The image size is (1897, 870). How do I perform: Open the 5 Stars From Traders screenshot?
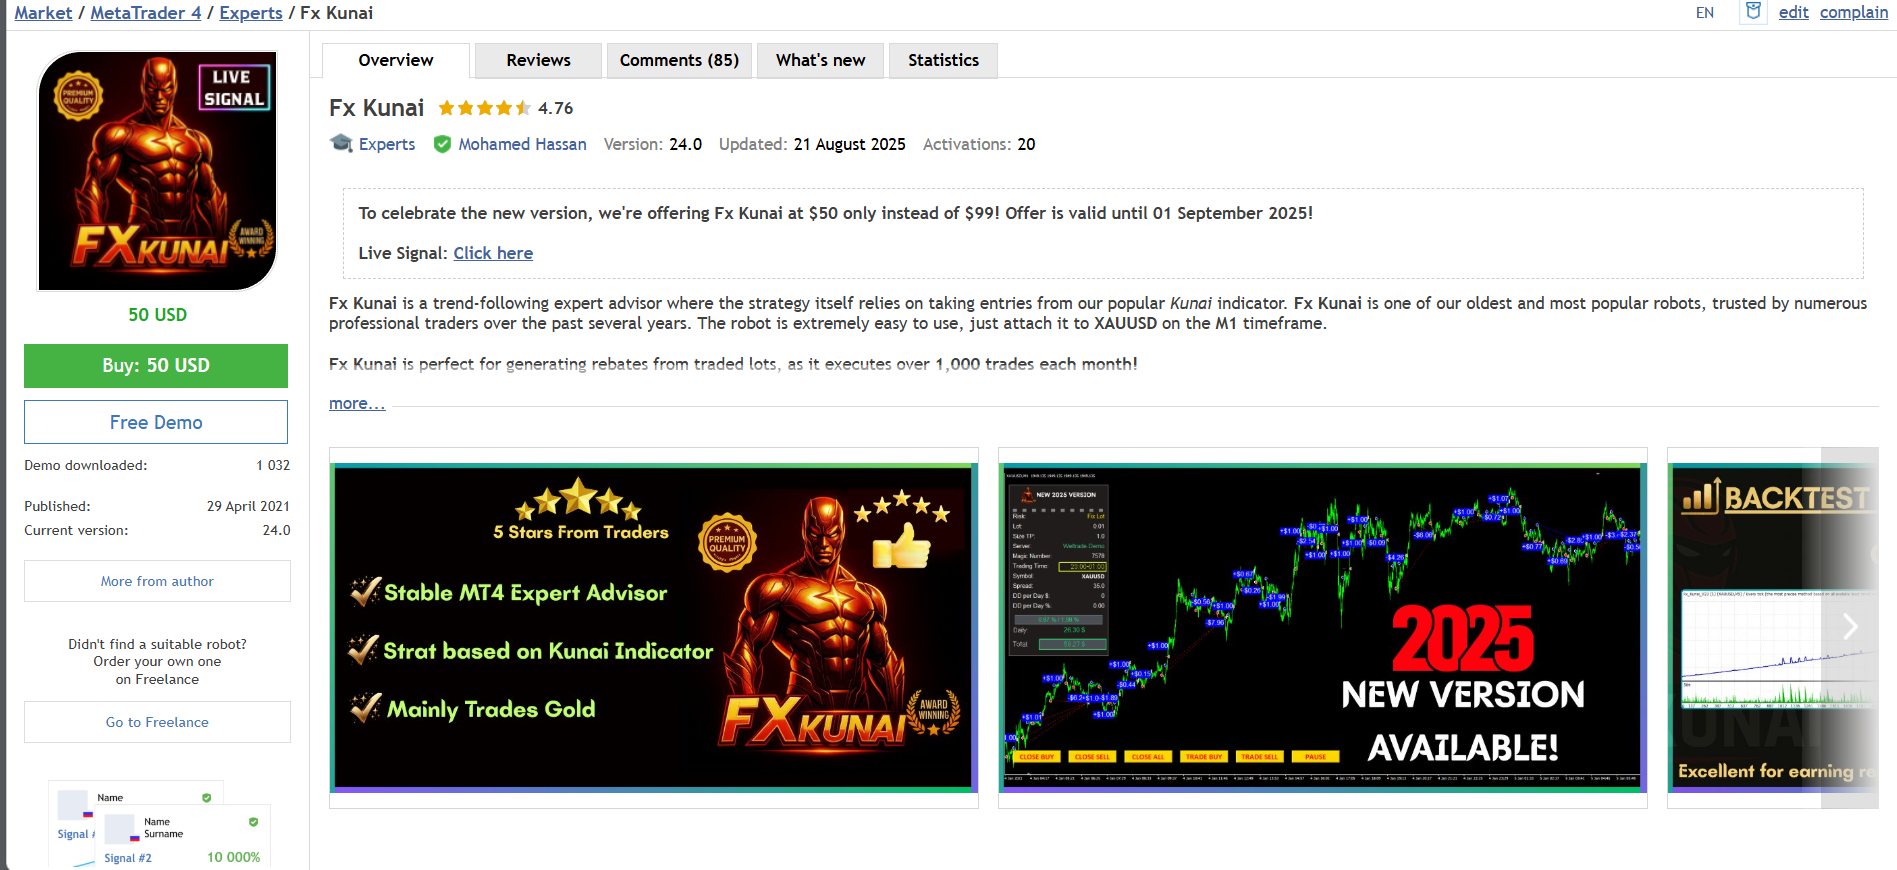click(654, 628)
